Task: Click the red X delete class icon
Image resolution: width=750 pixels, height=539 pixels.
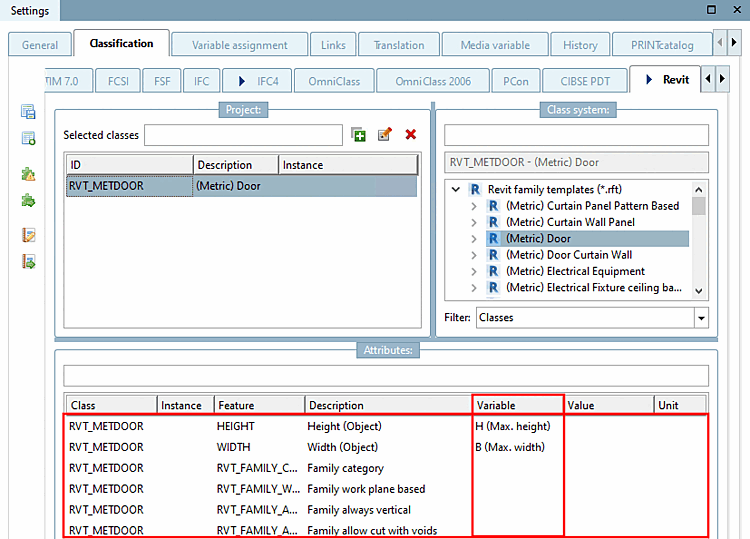Action: 410,135
